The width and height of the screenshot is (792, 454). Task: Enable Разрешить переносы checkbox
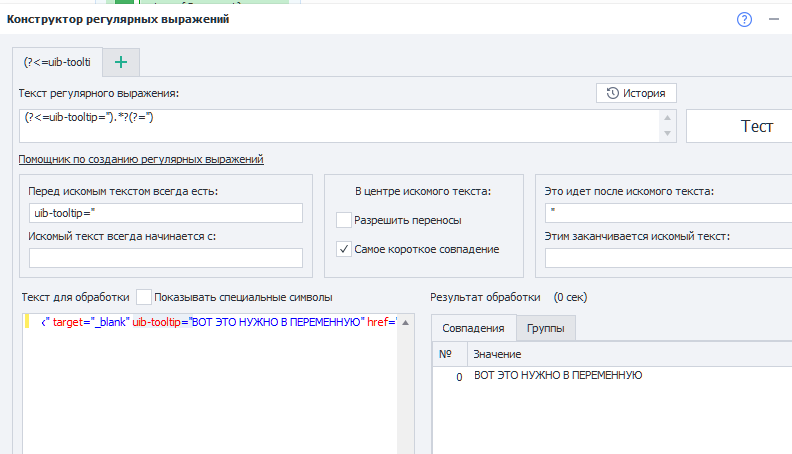[x=345, y=220]
